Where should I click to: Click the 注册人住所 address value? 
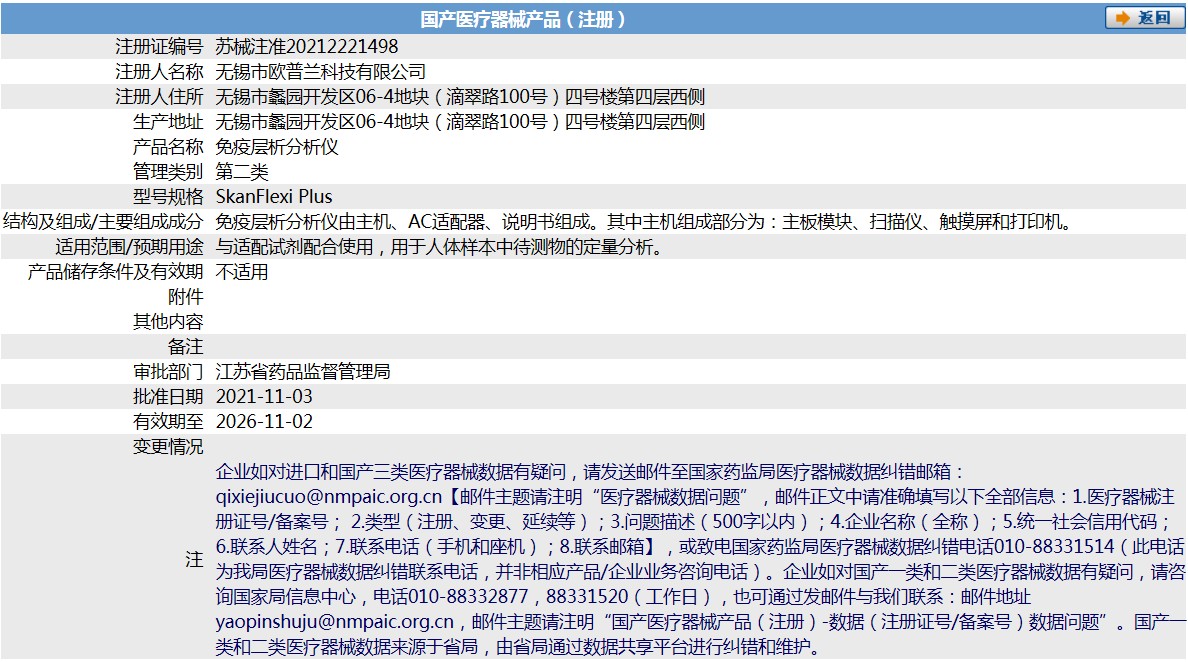[x=460, y=97]
